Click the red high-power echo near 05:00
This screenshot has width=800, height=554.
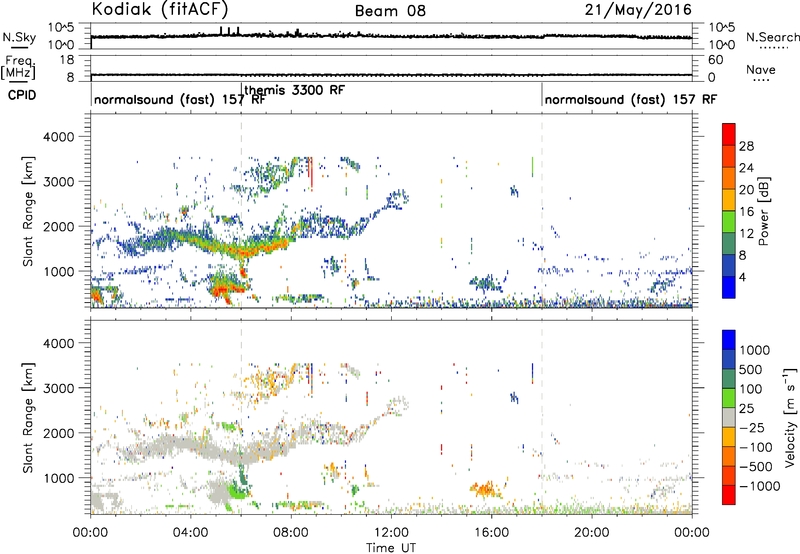[222, 292]
